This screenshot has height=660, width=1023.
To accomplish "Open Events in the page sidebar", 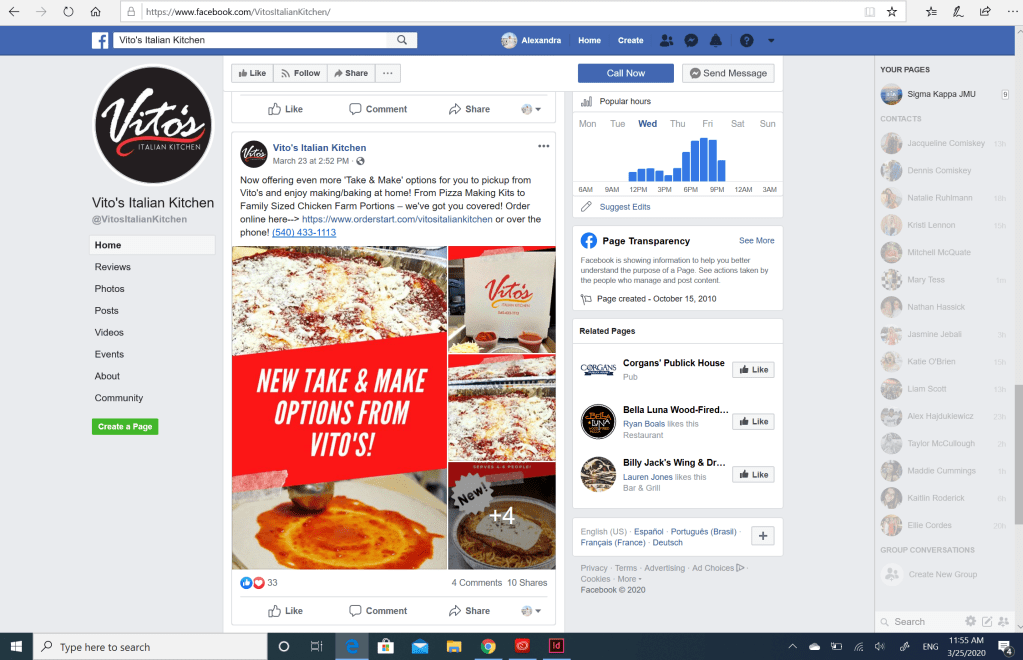I will pos(109,354).
